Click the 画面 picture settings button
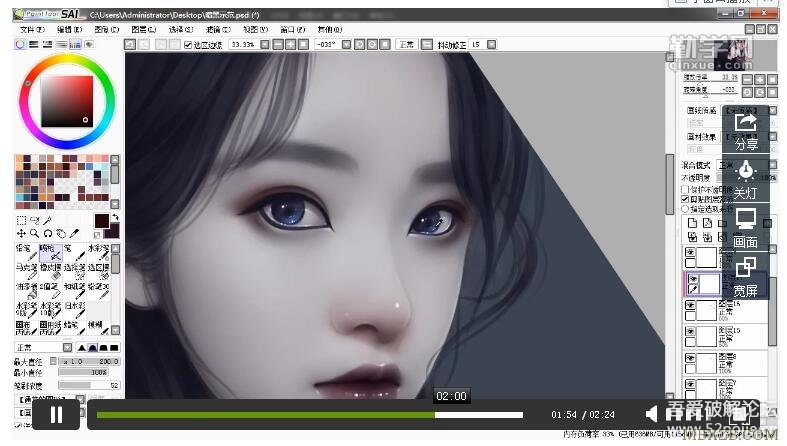The width and height of the screenshot is (787, 446). 746,229
